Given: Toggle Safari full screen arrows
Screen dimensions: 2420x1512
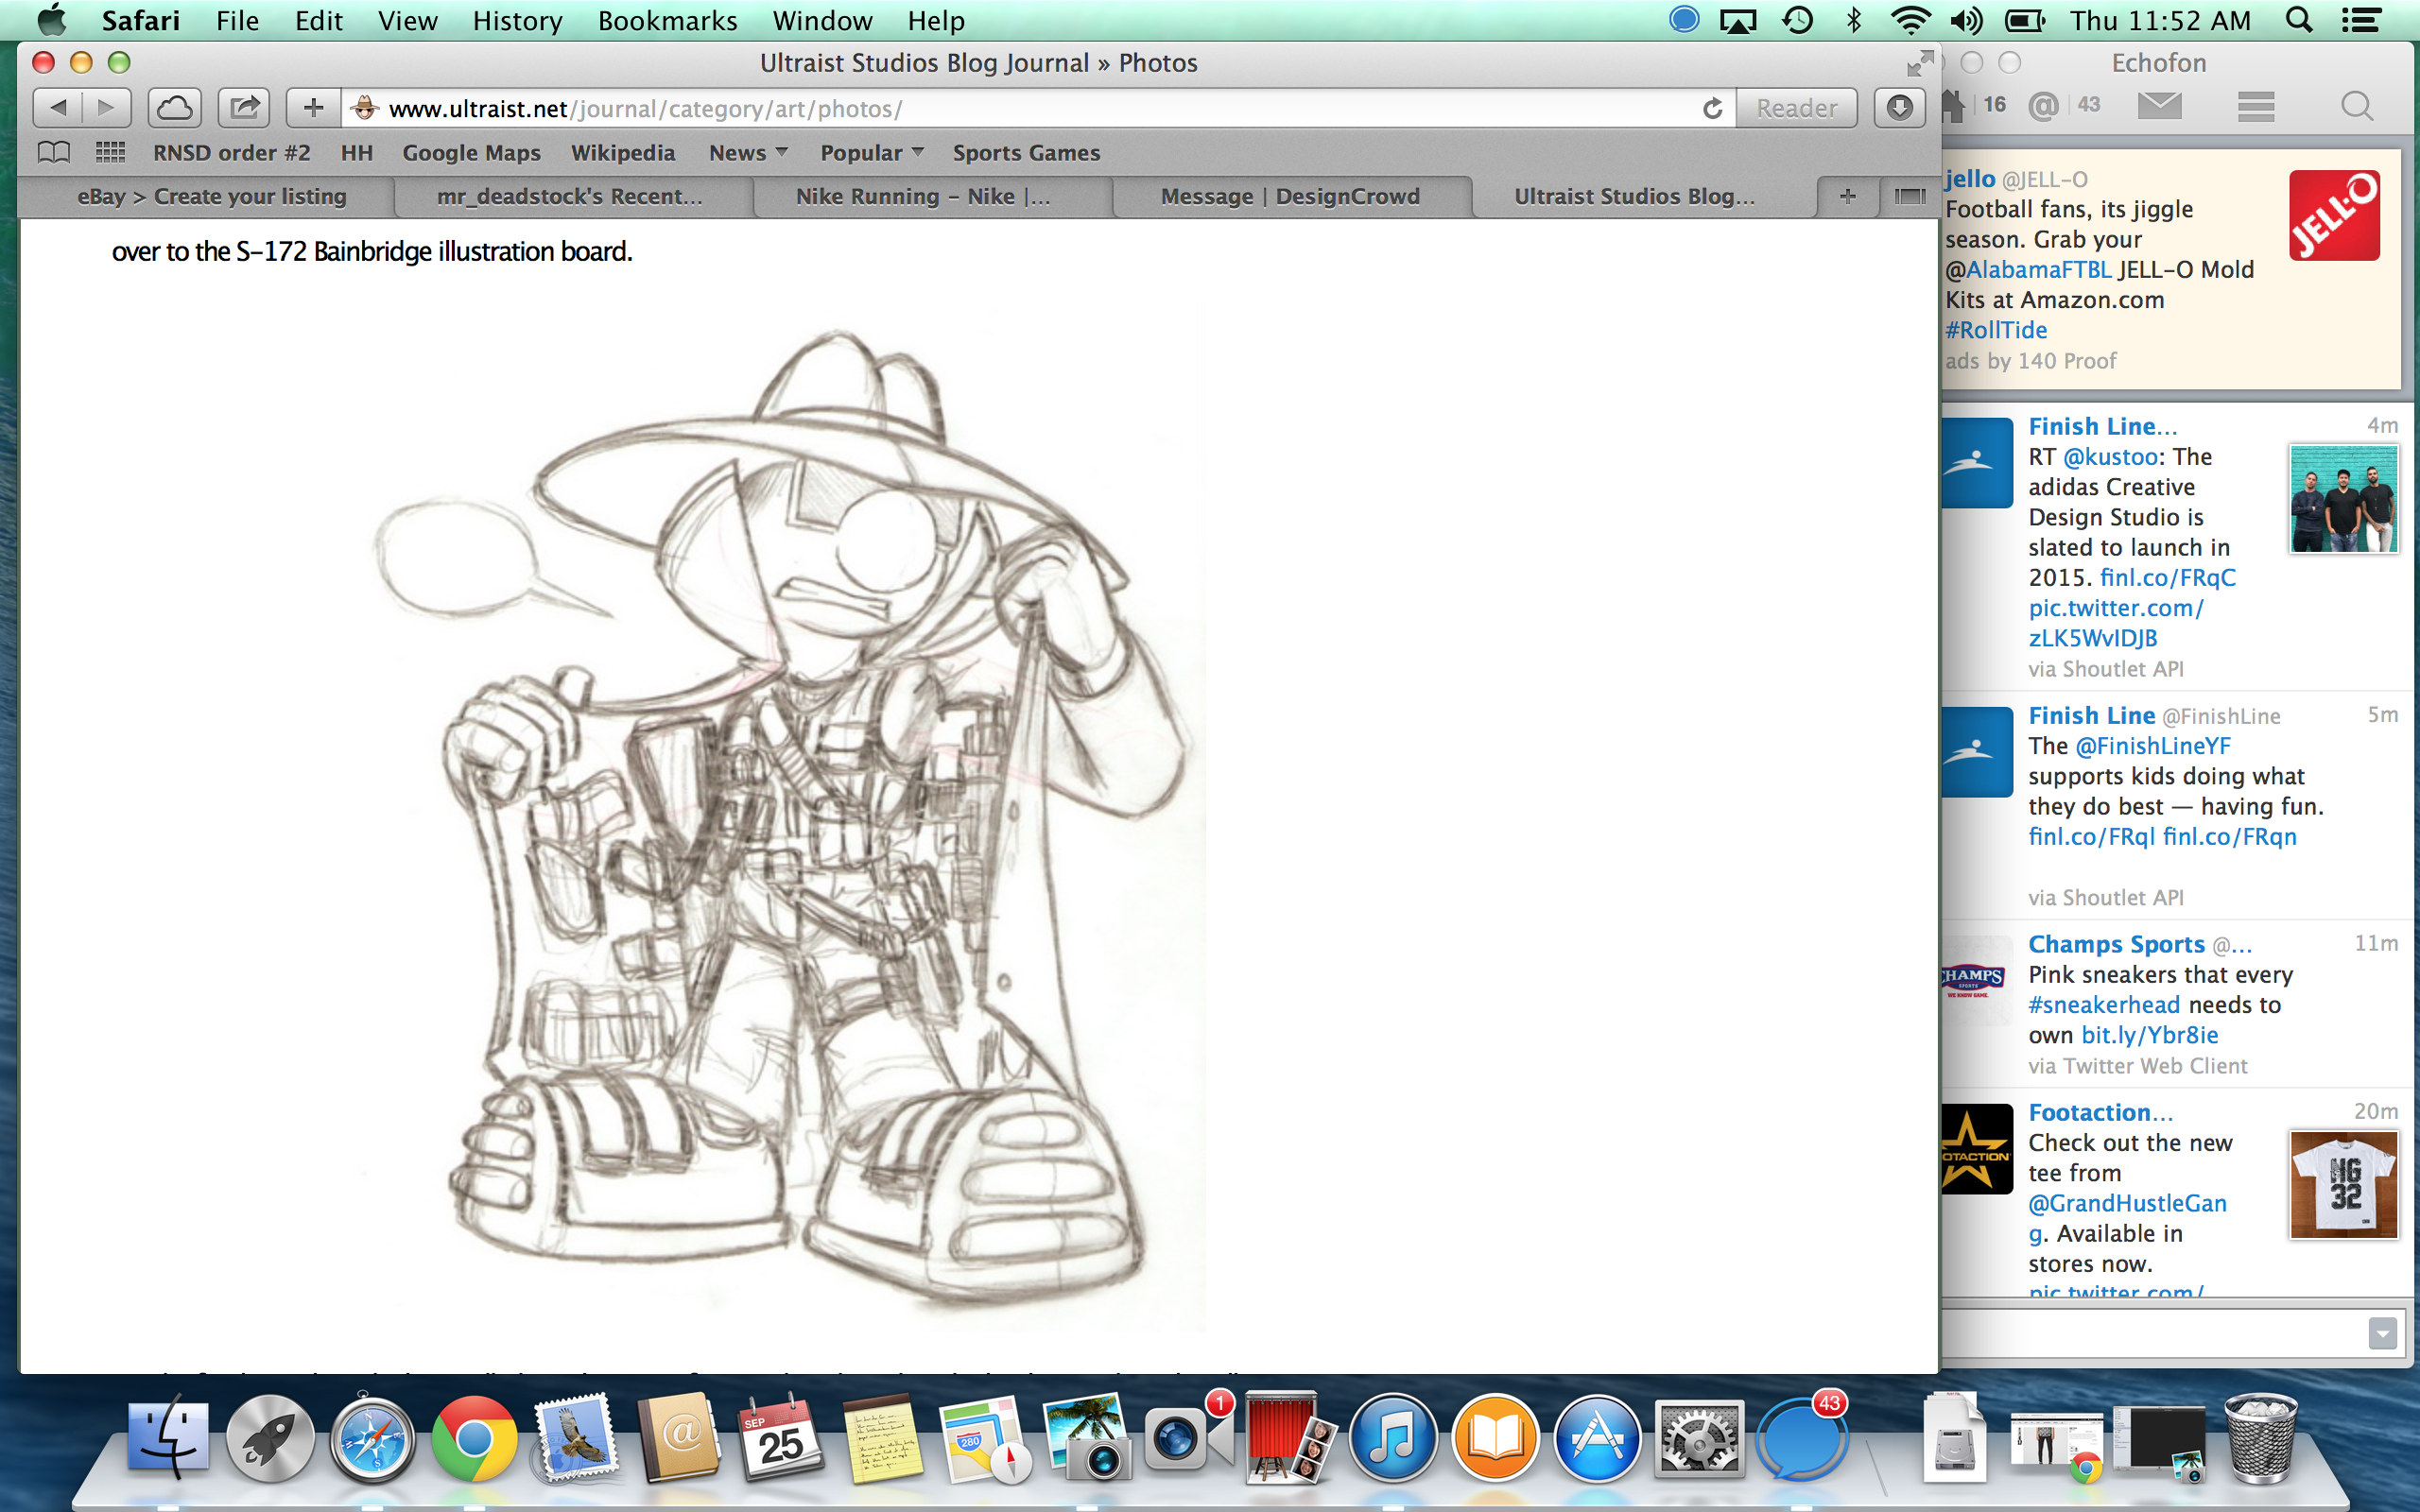Looking at the screenshot, I should click(1918, 64).
